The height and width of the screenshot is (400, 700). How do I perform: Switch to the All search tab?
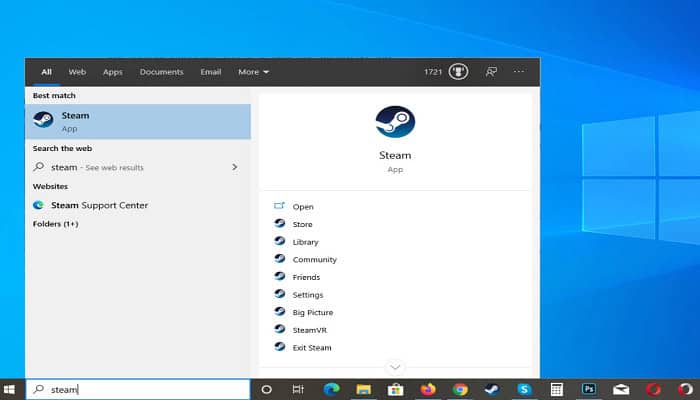pyautogui.click(x=46, y=72)
